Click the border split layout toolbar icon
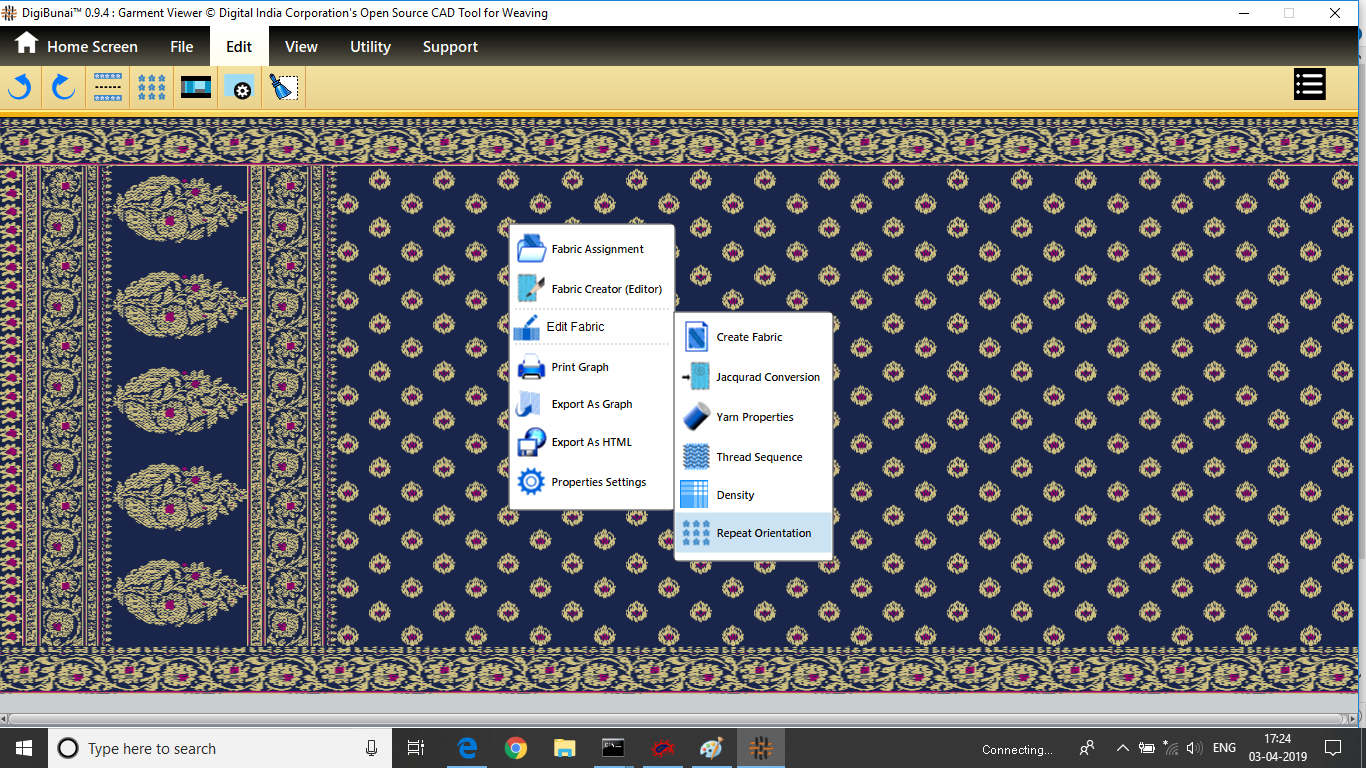This screenshot has height=768, width=1366. click(108, 88)
